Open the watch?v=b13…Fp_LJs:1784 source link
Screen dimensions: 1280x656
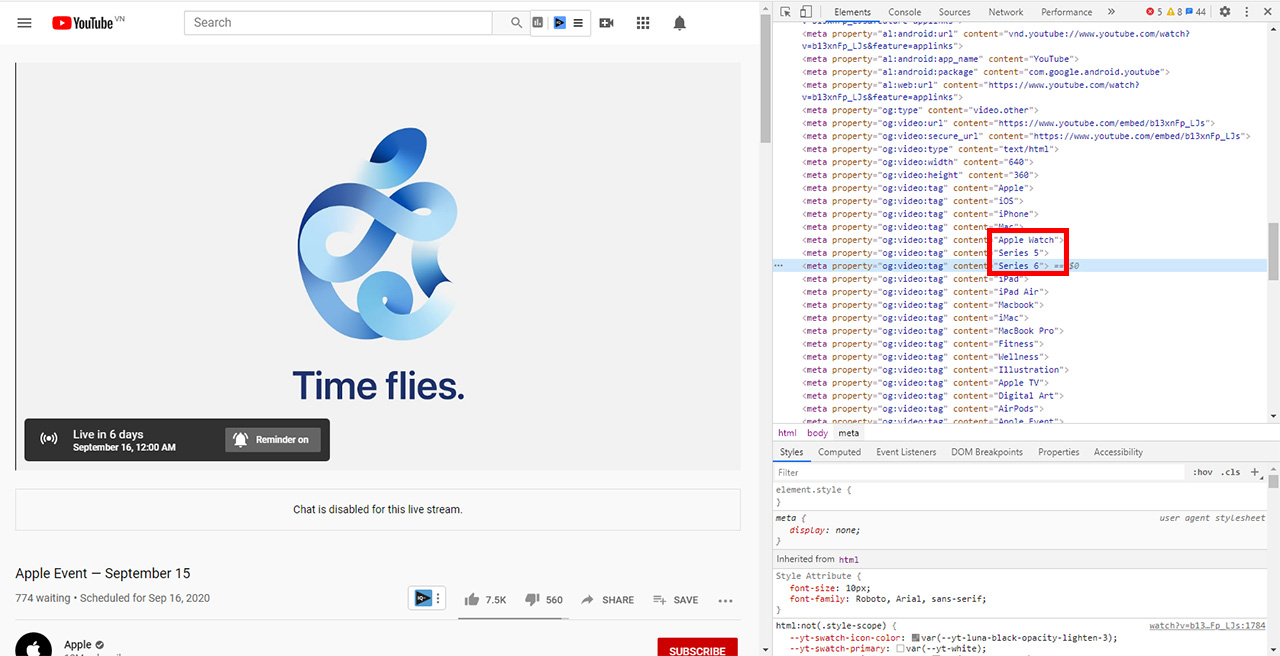point(1207,625)
